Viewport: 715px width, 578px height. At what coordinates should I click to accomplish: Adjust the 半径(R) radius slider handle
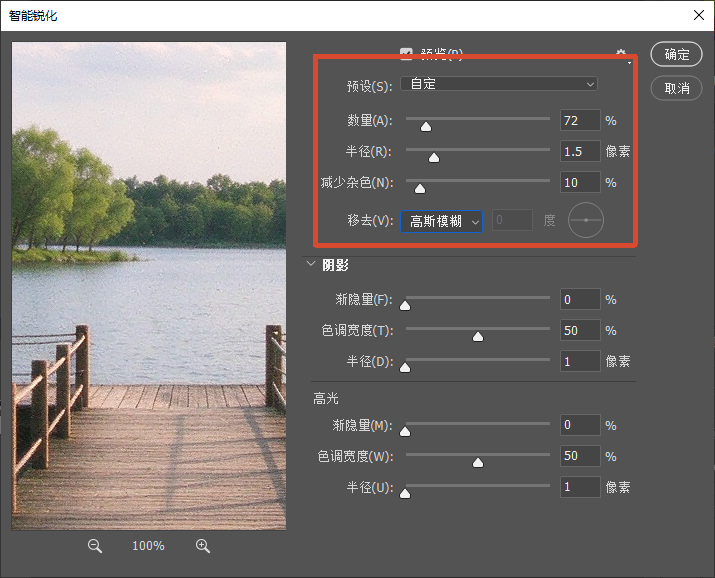coord(434,158)
